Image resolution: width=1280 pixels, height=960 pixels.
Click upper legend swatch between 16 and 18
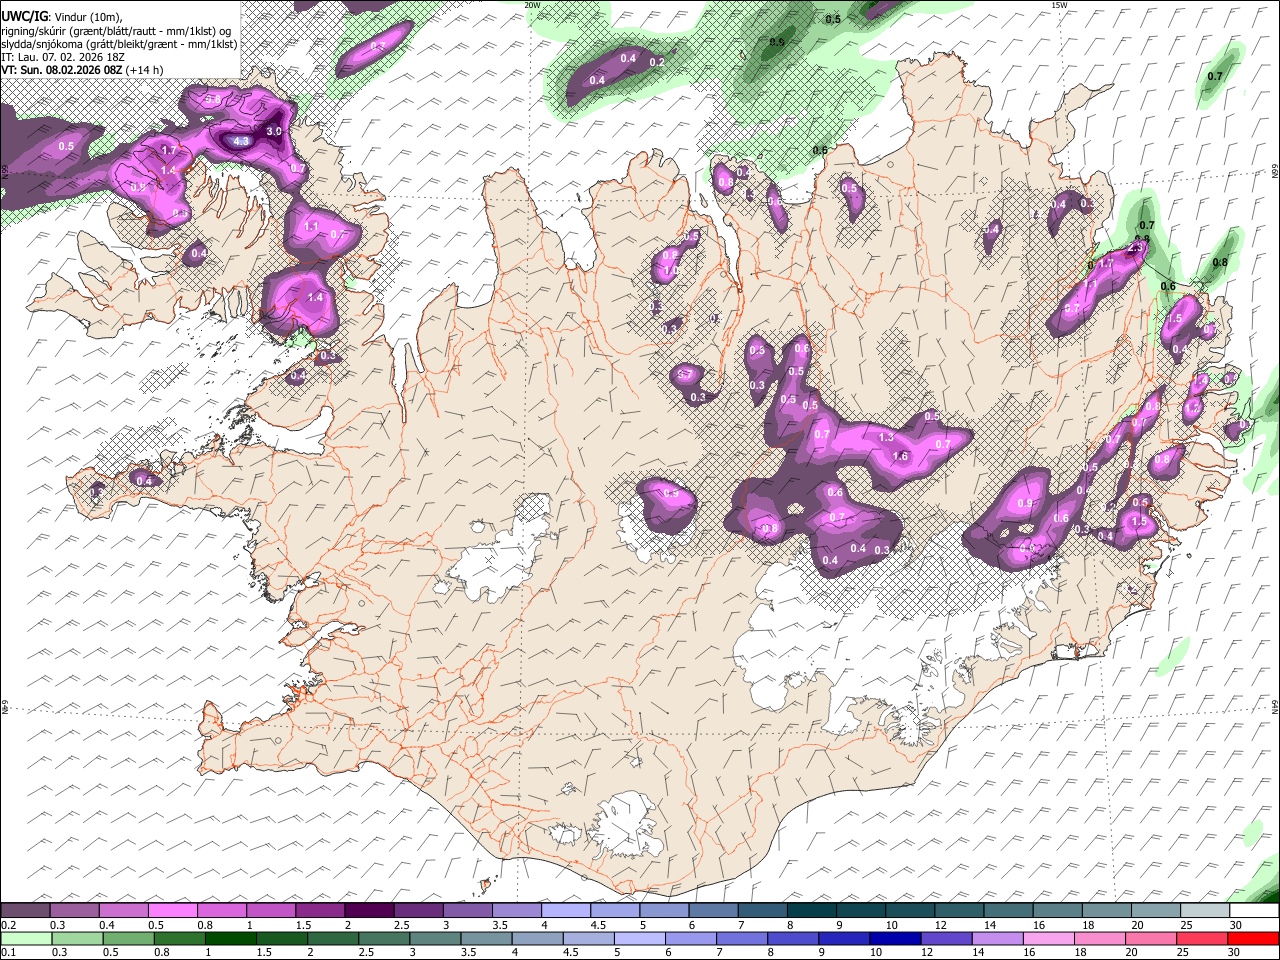click(1058, 911)
